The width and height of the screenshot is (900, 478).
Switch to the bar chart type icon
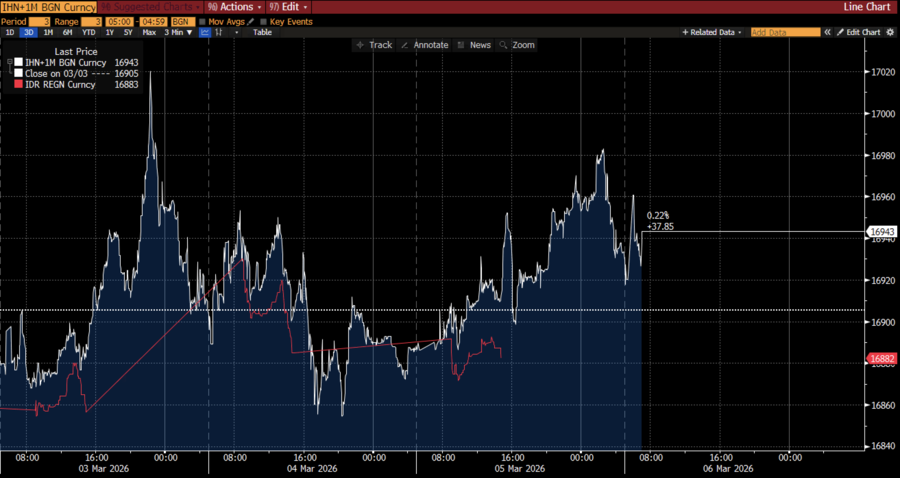219,32
